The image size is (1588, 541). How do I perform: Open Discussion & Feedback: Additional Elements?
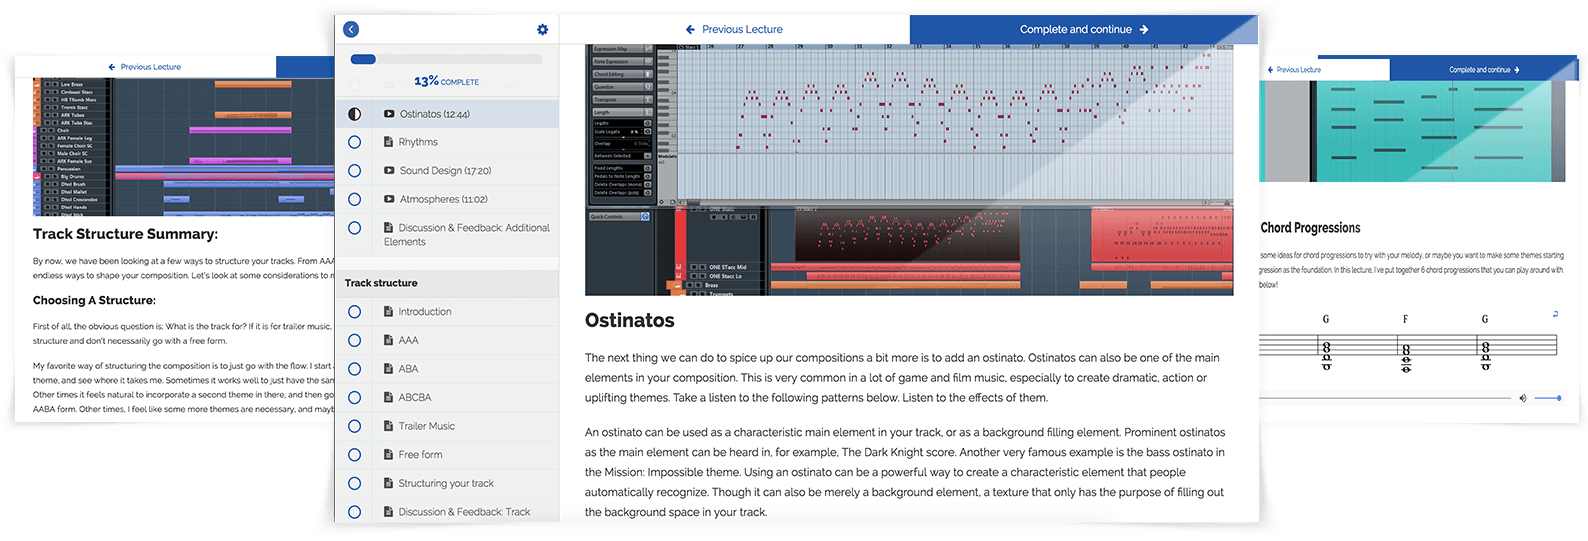tap(473, 234)
